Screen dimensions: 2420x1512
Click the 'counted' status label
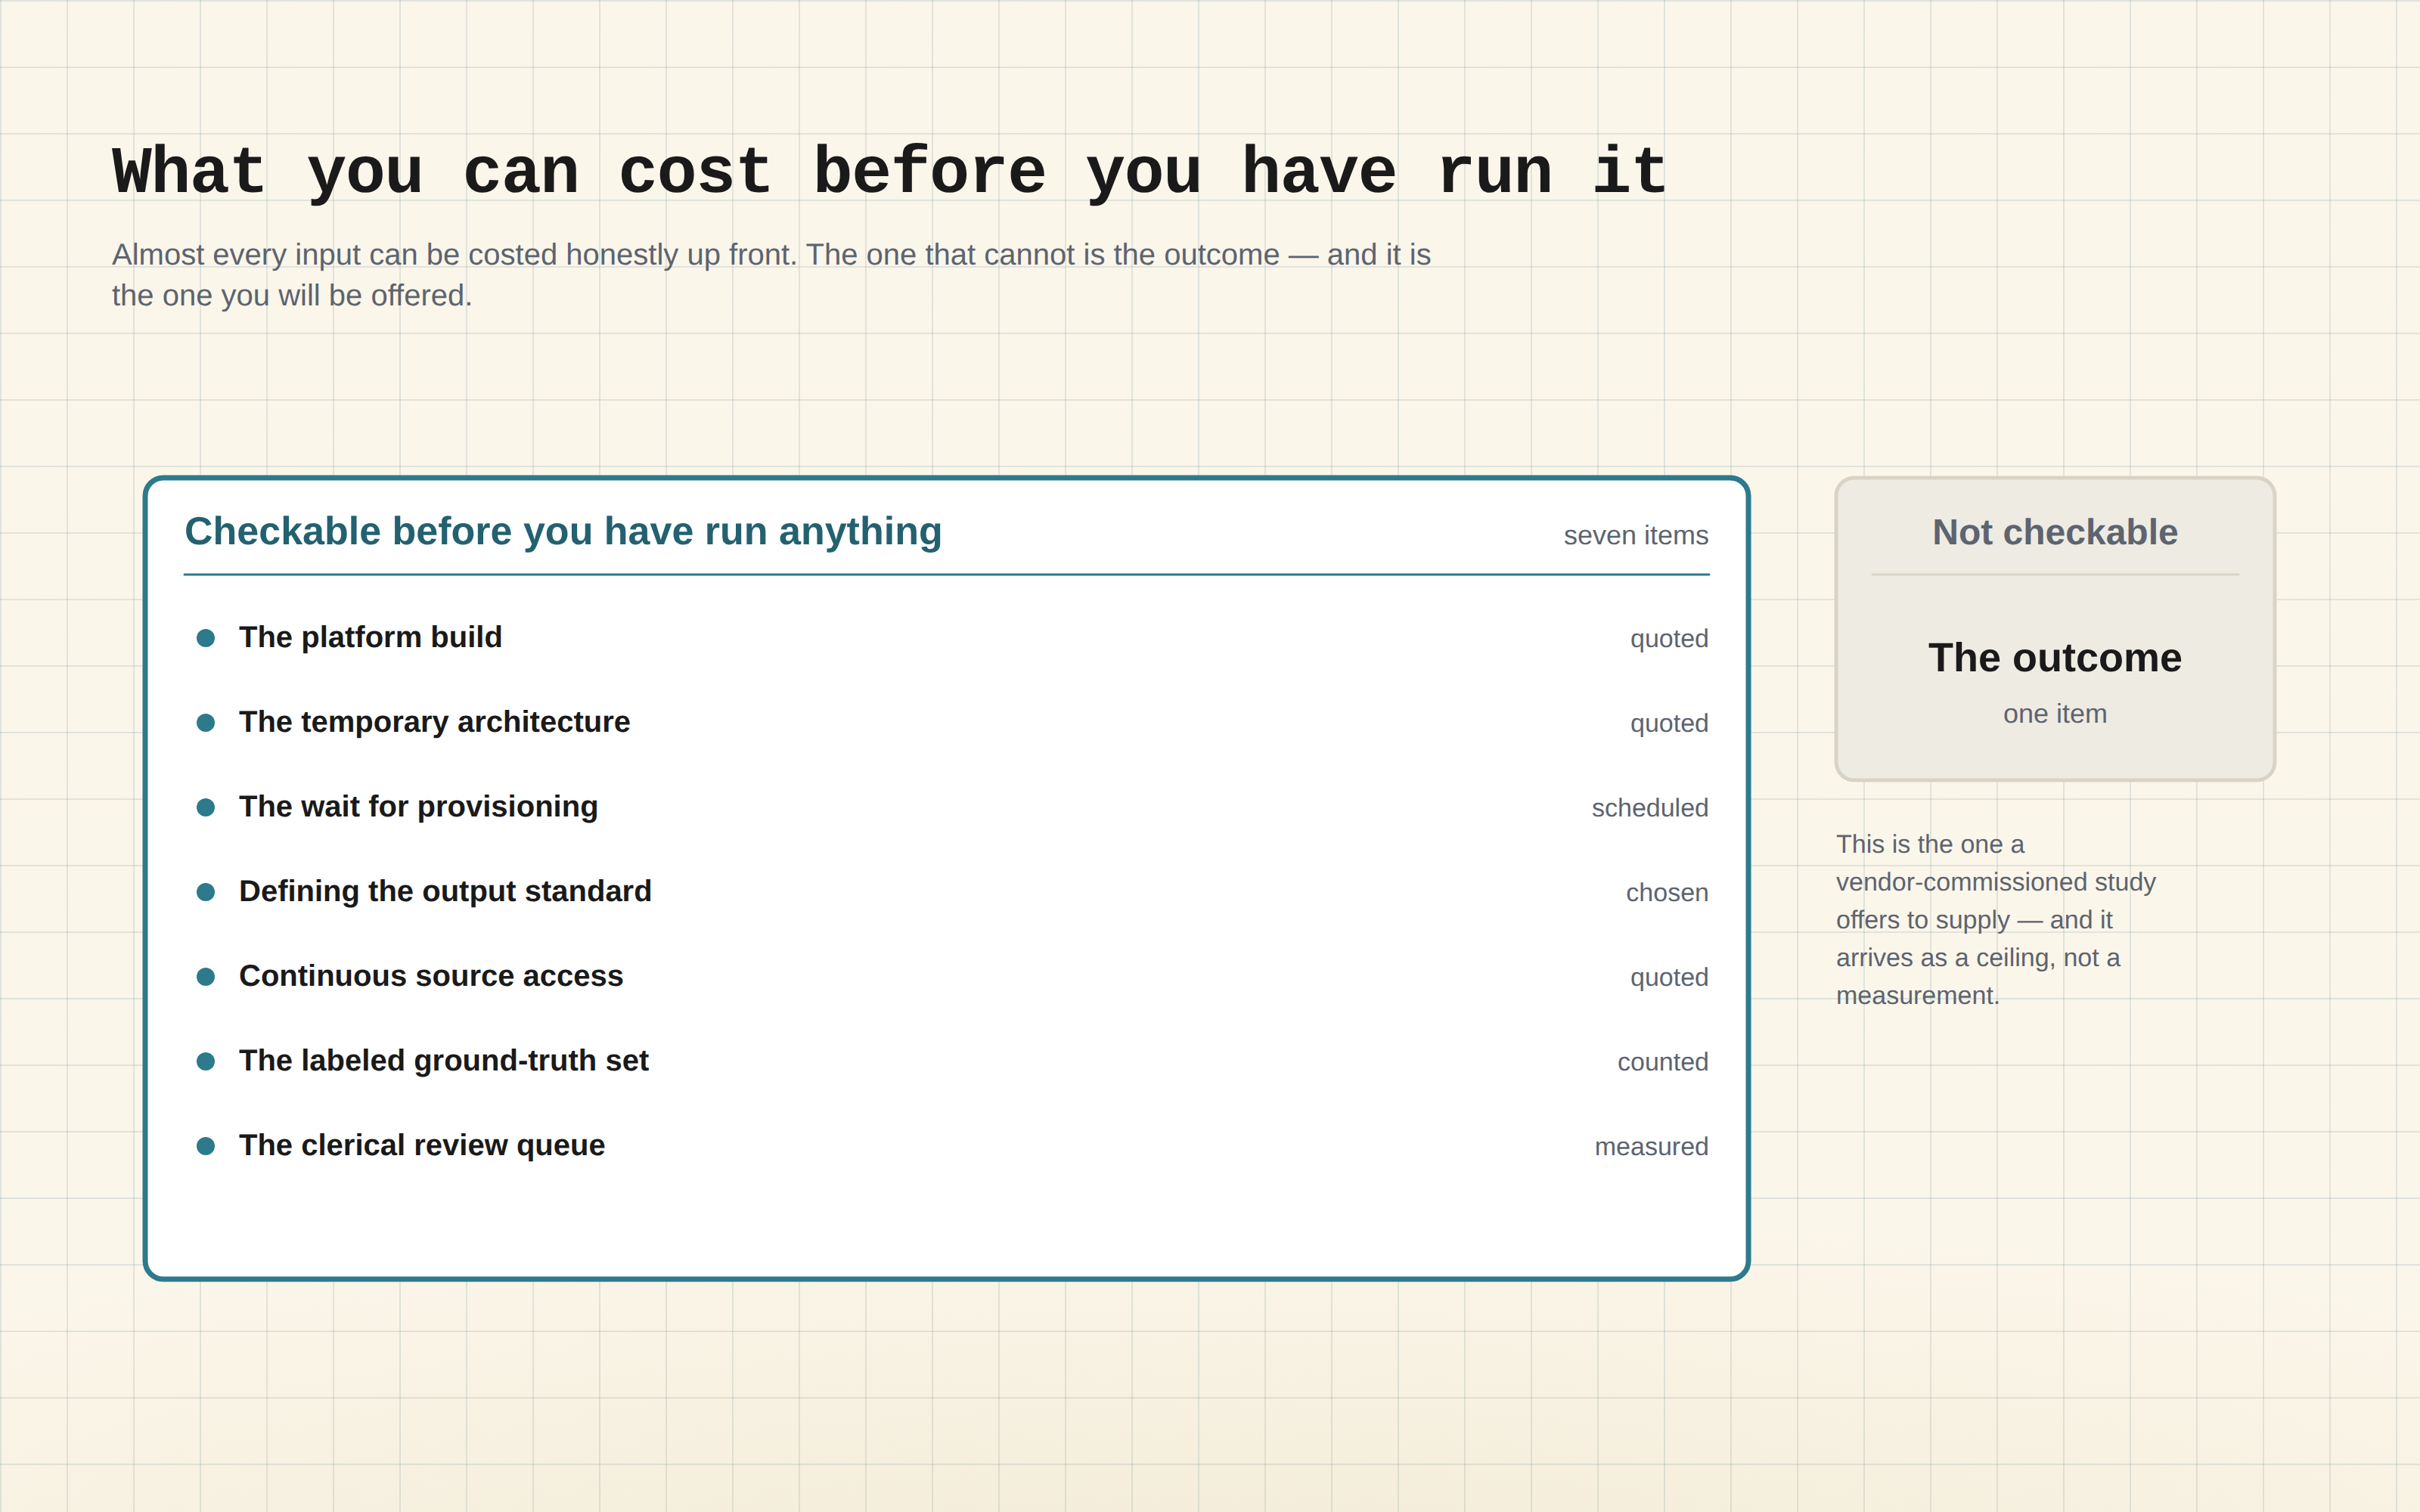[1663, 1062]
